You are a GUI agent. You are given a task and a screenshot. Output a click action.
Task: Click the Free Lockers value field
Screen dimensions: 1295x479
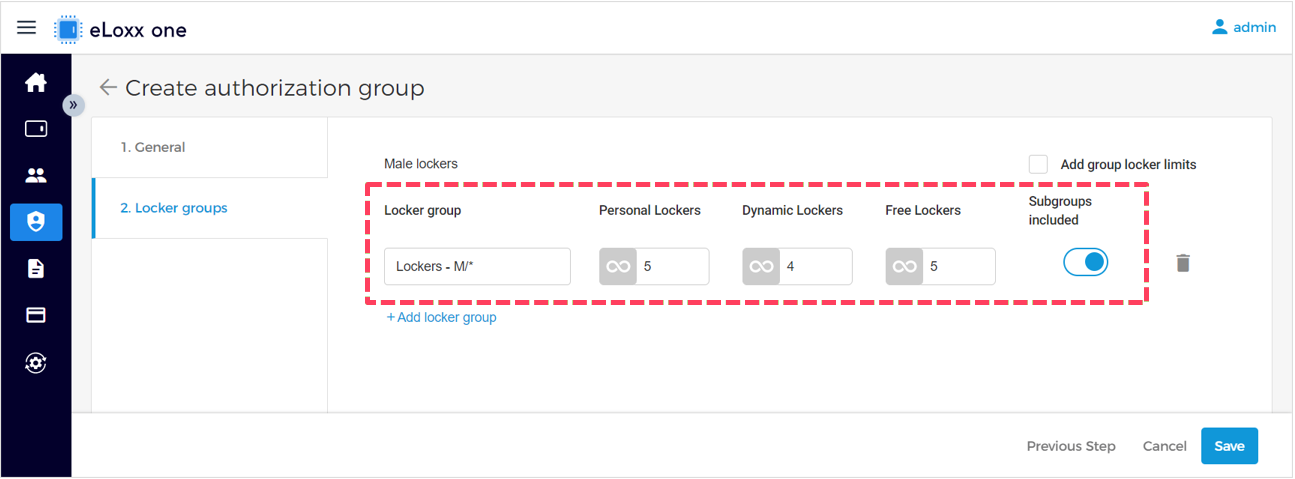tap(959, 266)
